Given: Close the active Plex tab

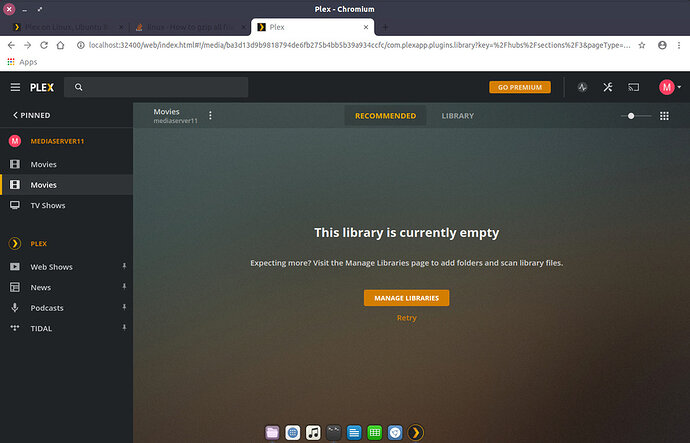Looking at the screenshot, I should (x=366, y=27).
